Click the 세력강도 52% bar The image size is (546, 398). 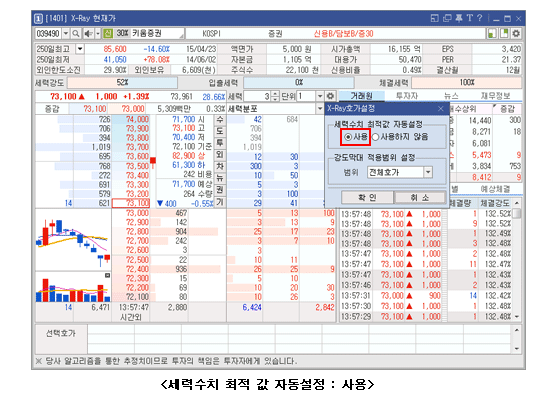point(122,83)
